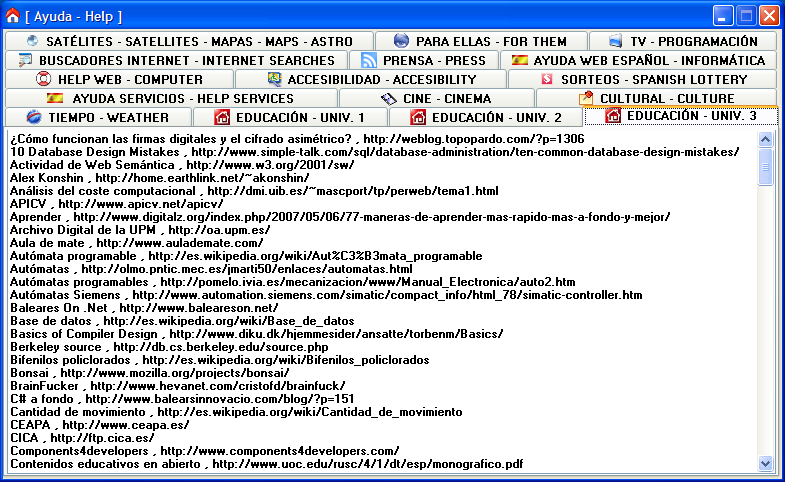This screenshot has width=785, height=482.
Task: Switch to Tiempo - Weather tab
Action: click(x=98, y=117)
